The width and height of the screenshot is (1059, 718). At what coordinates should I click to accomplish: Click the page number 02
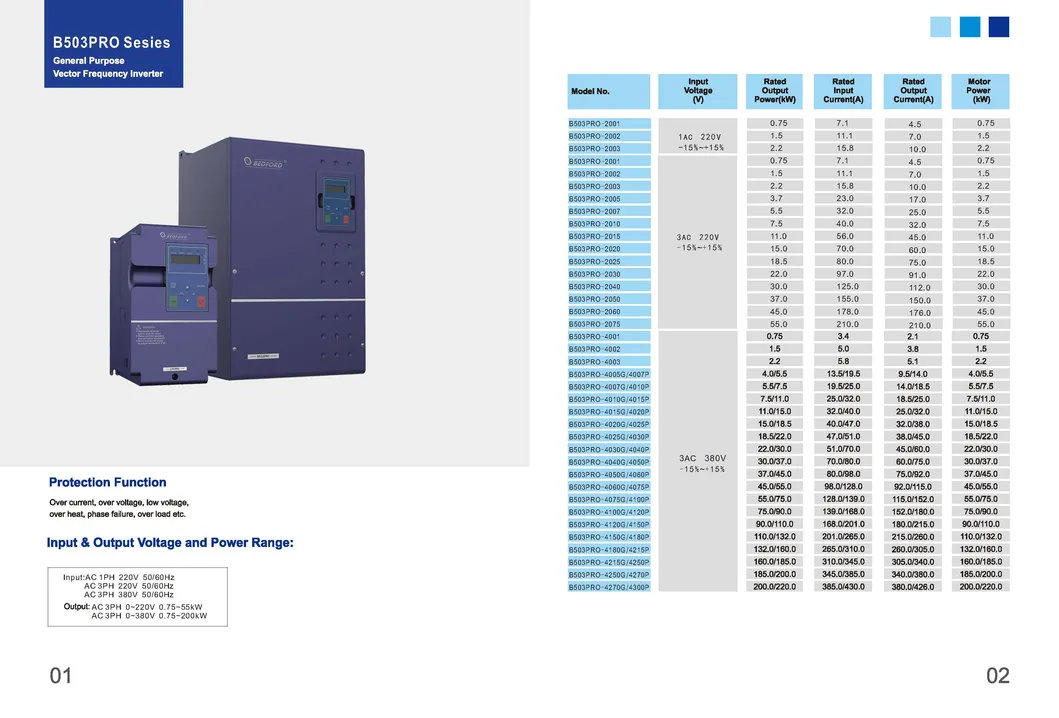pyautogui.click(x=997, y=676)
